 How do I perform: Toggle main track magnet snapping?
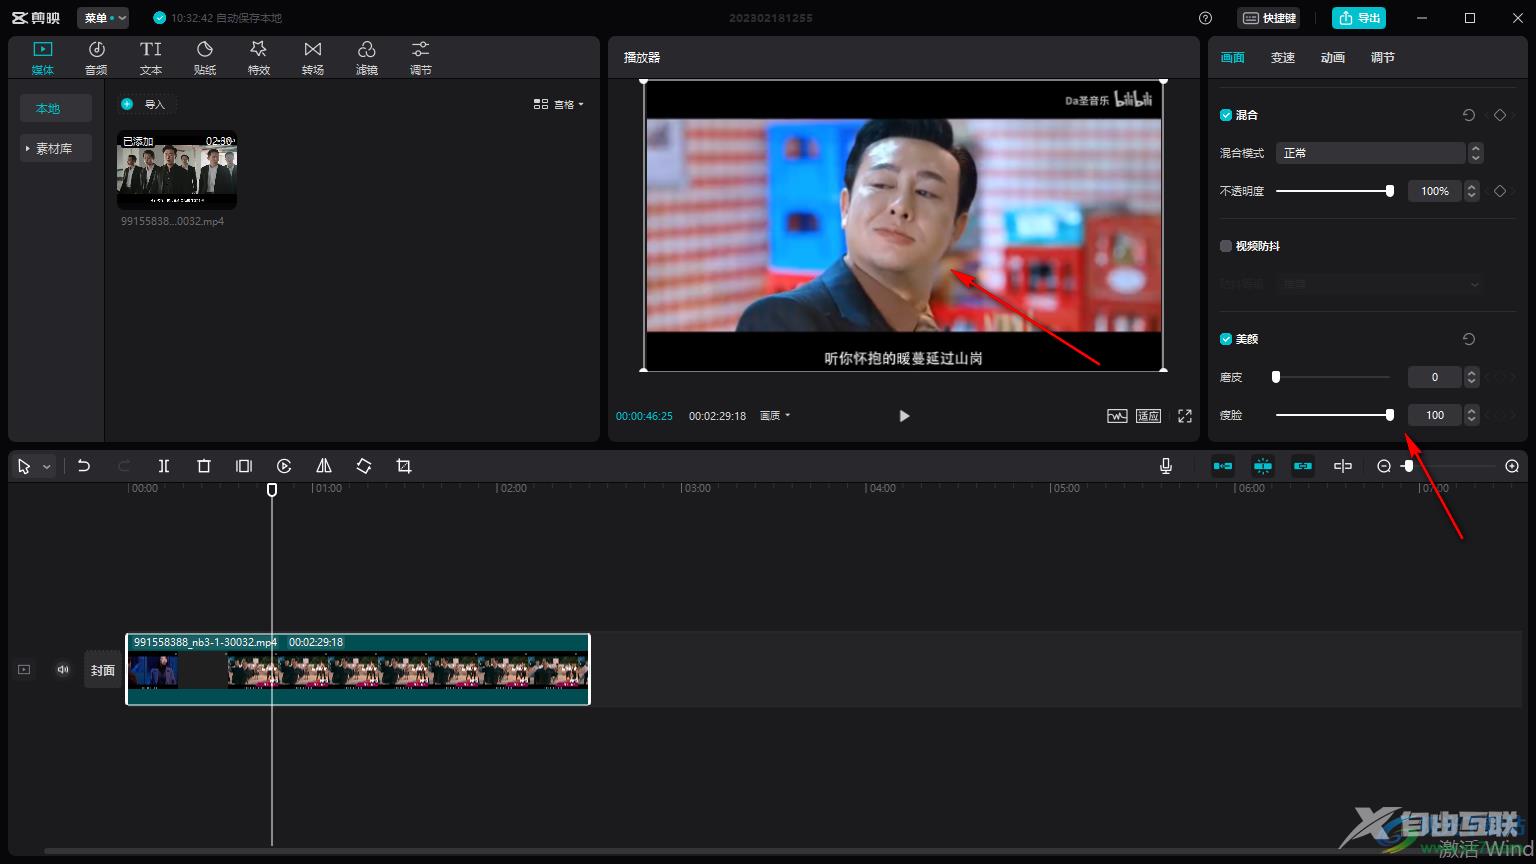[x=1223, y=466]
